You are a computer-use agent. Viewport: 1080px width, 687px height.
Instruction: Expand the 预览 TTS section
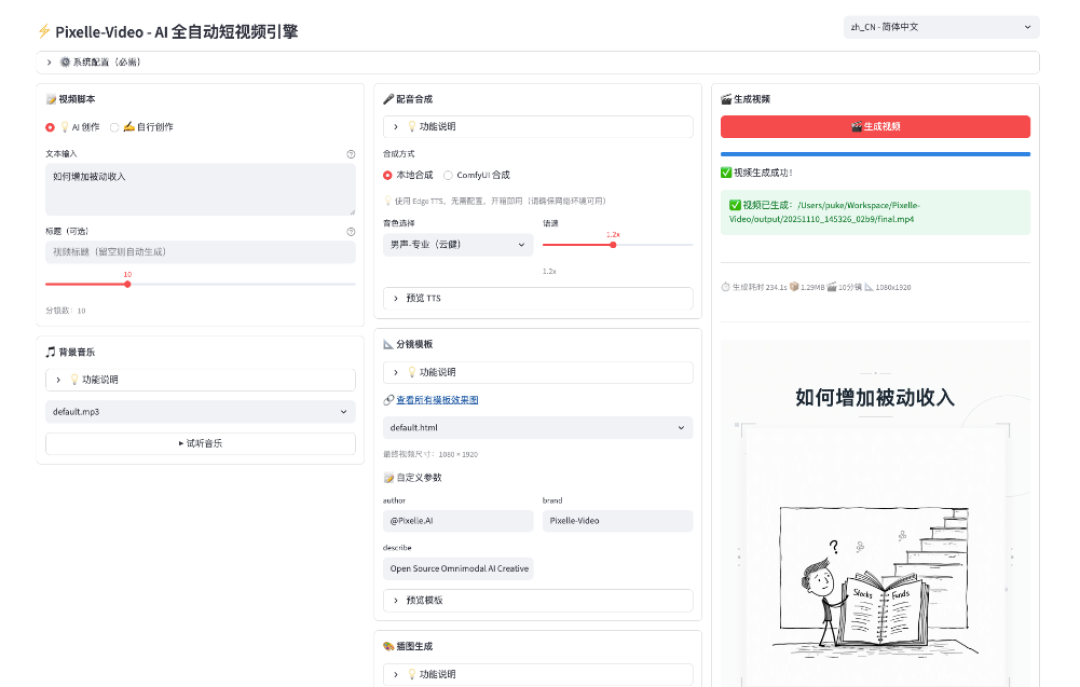538,298
